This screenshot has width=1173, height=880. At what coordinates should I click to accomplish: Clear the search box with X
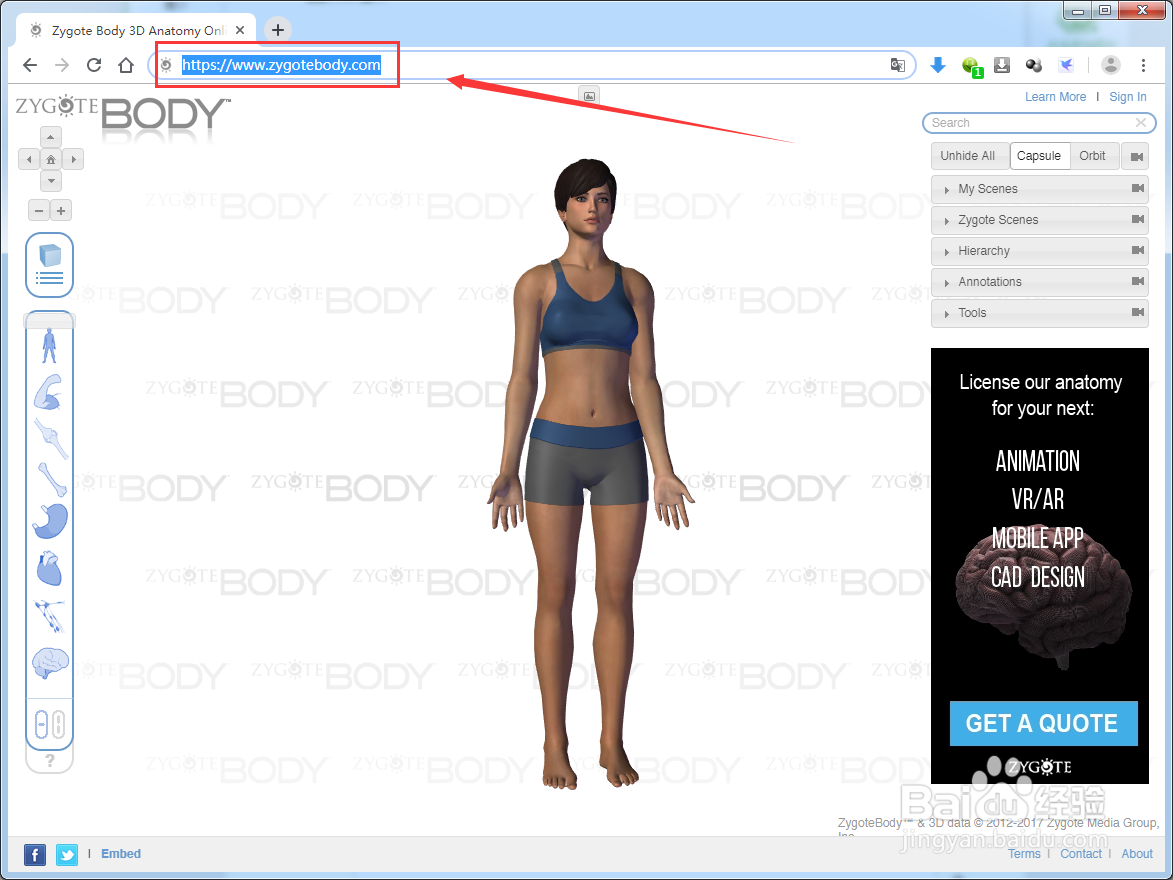click(1140, 123)
